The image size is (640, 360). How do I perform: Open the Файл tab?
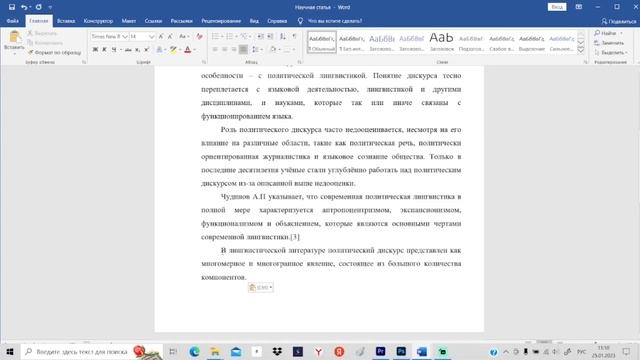click(x=13, y=21)
